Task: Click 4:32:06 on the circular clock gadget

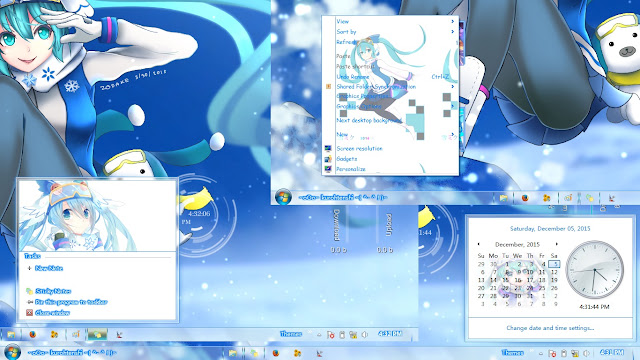Action: click(x=199, y=213)
